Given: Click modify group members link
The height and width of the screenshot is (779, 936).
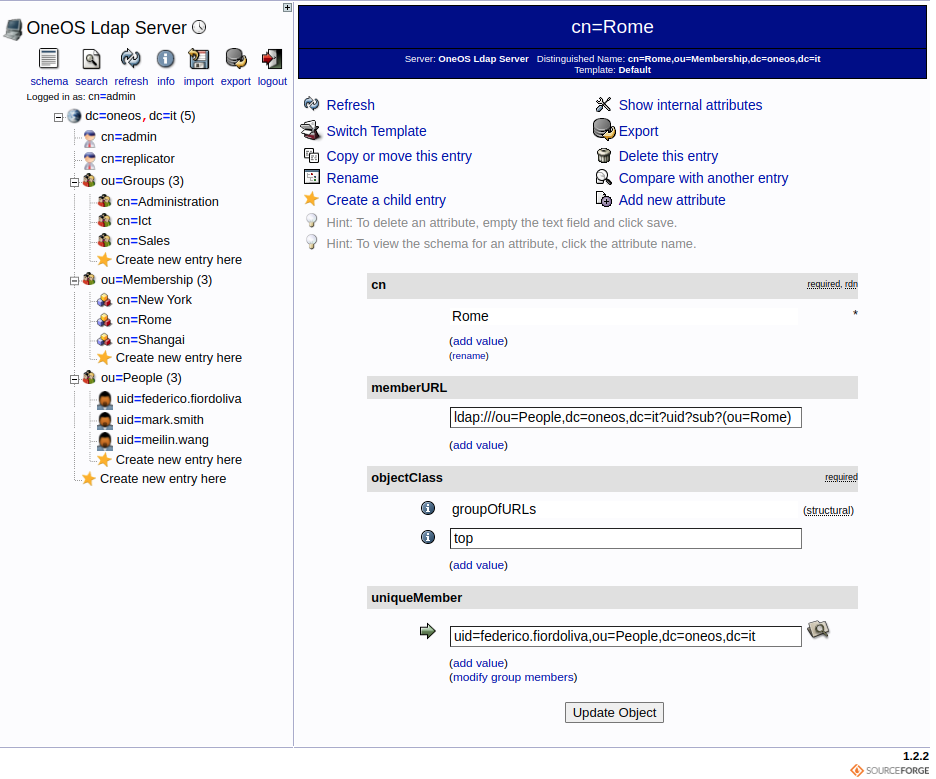Looking at the screenshot, I should click(513, 678).
